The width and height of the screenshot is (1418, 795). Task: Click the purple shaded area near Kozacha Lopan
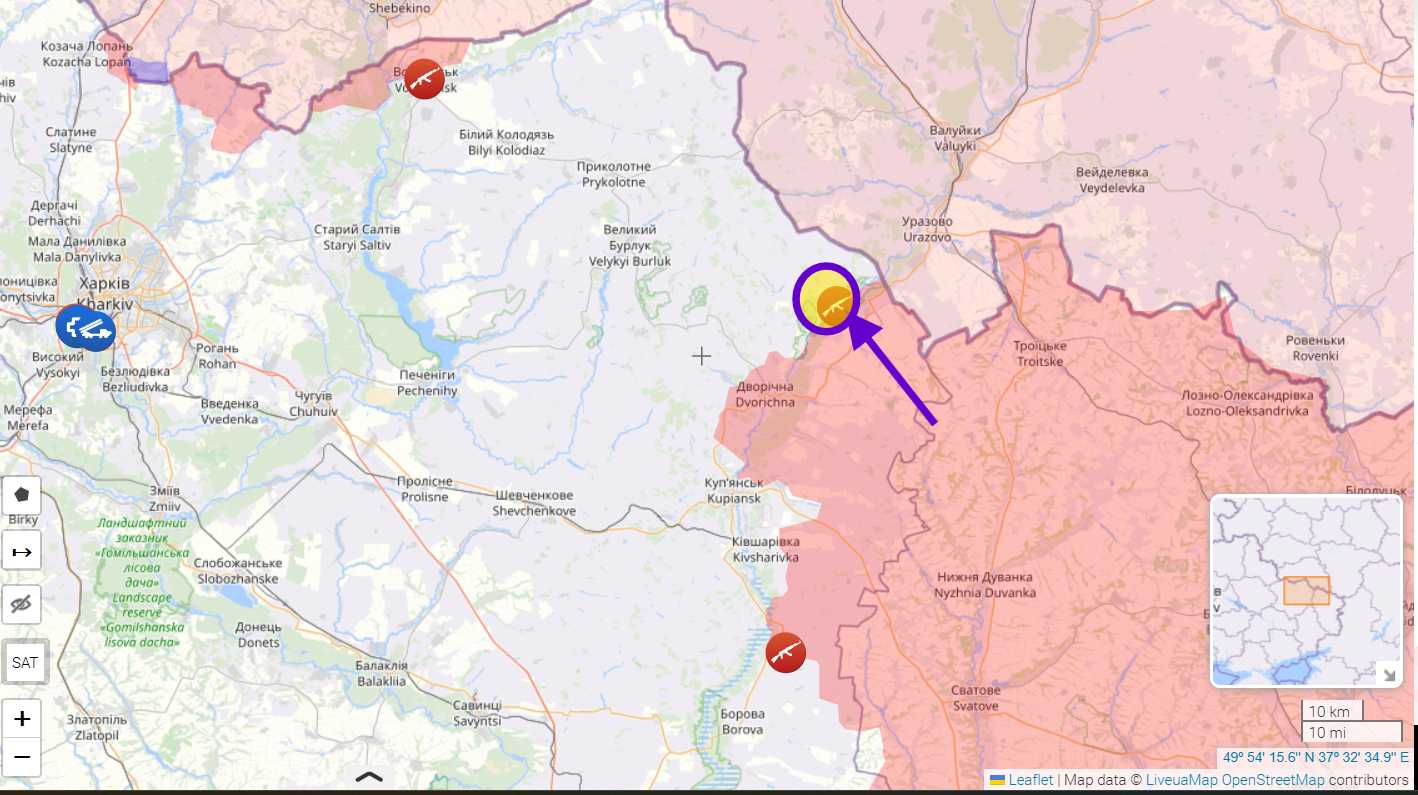(x=148, y=71)
